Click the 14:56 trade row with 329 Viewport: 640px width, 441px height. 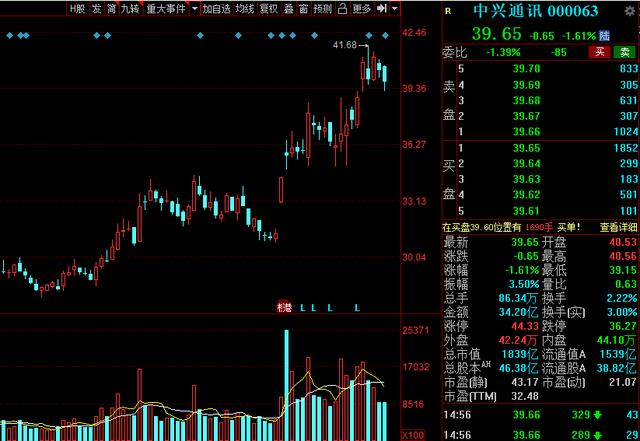pos(541,415)
